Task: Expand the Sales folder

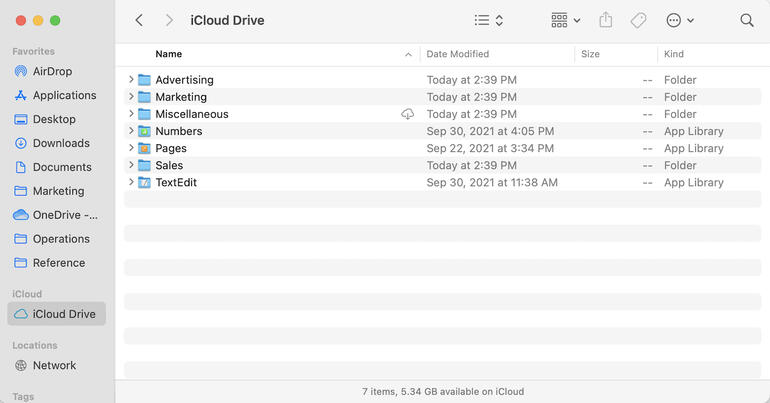Action: coord(131,165)
